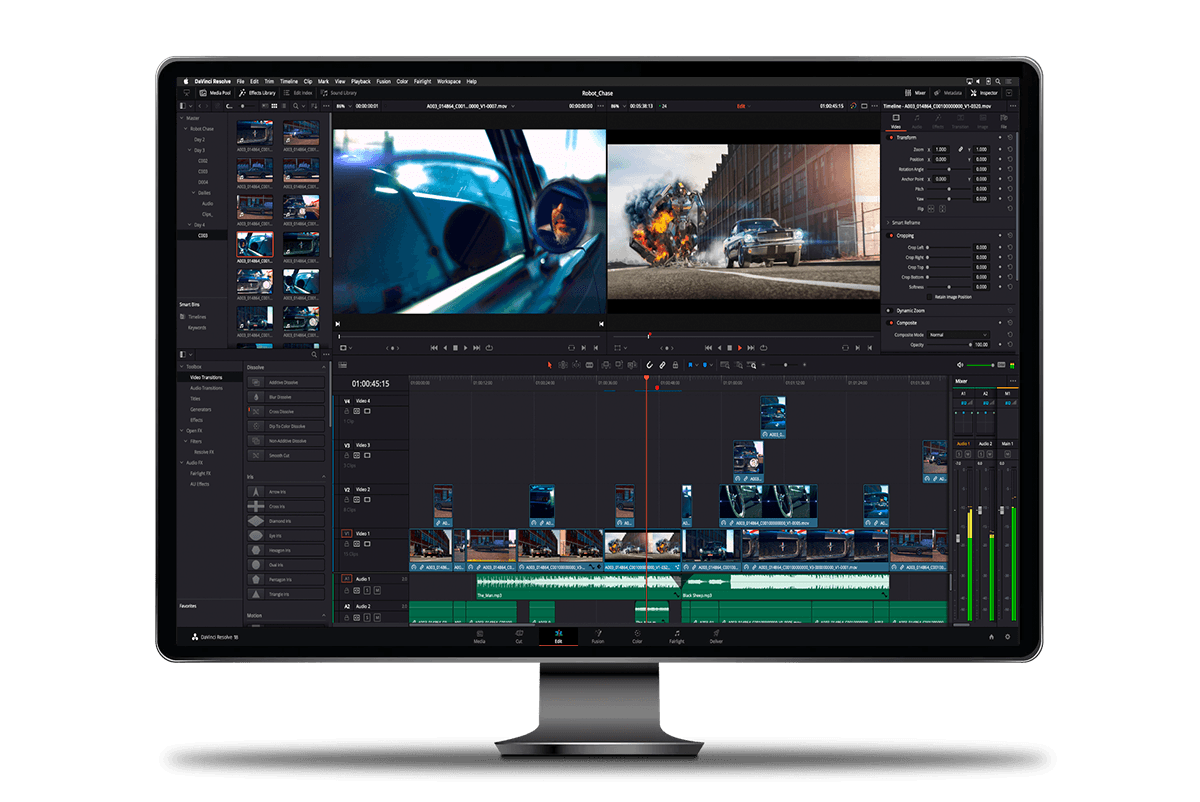Toggle the Dynamic Zoom enable switch
The image size is (1200, 802).
pos(891,311)
